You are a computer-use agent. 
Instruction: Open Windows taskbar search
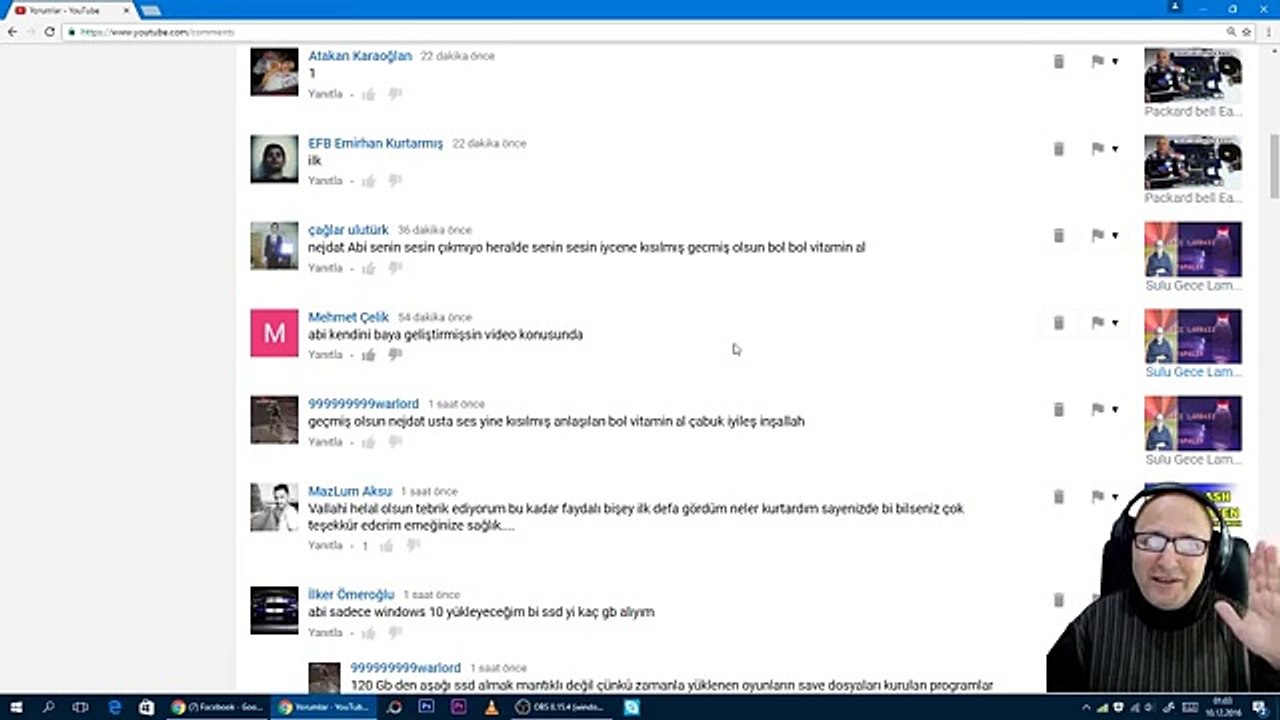click(48, 707)
